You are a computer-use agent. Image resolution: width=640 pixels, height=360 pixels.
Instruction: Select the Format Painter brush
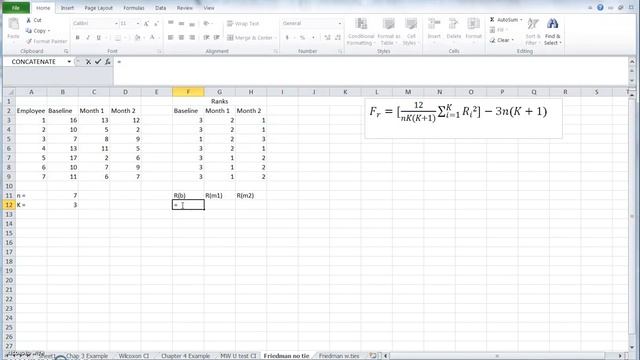pyautogui.click(x=29, y=41)
